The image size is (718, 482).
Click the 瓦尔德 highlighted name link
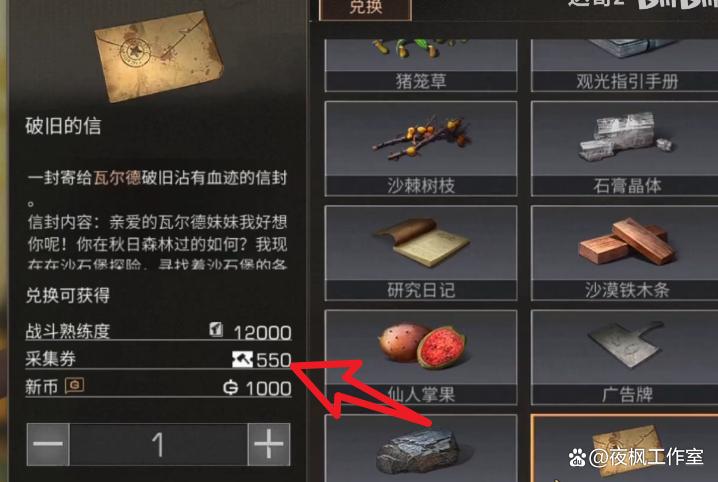(117, 178)
